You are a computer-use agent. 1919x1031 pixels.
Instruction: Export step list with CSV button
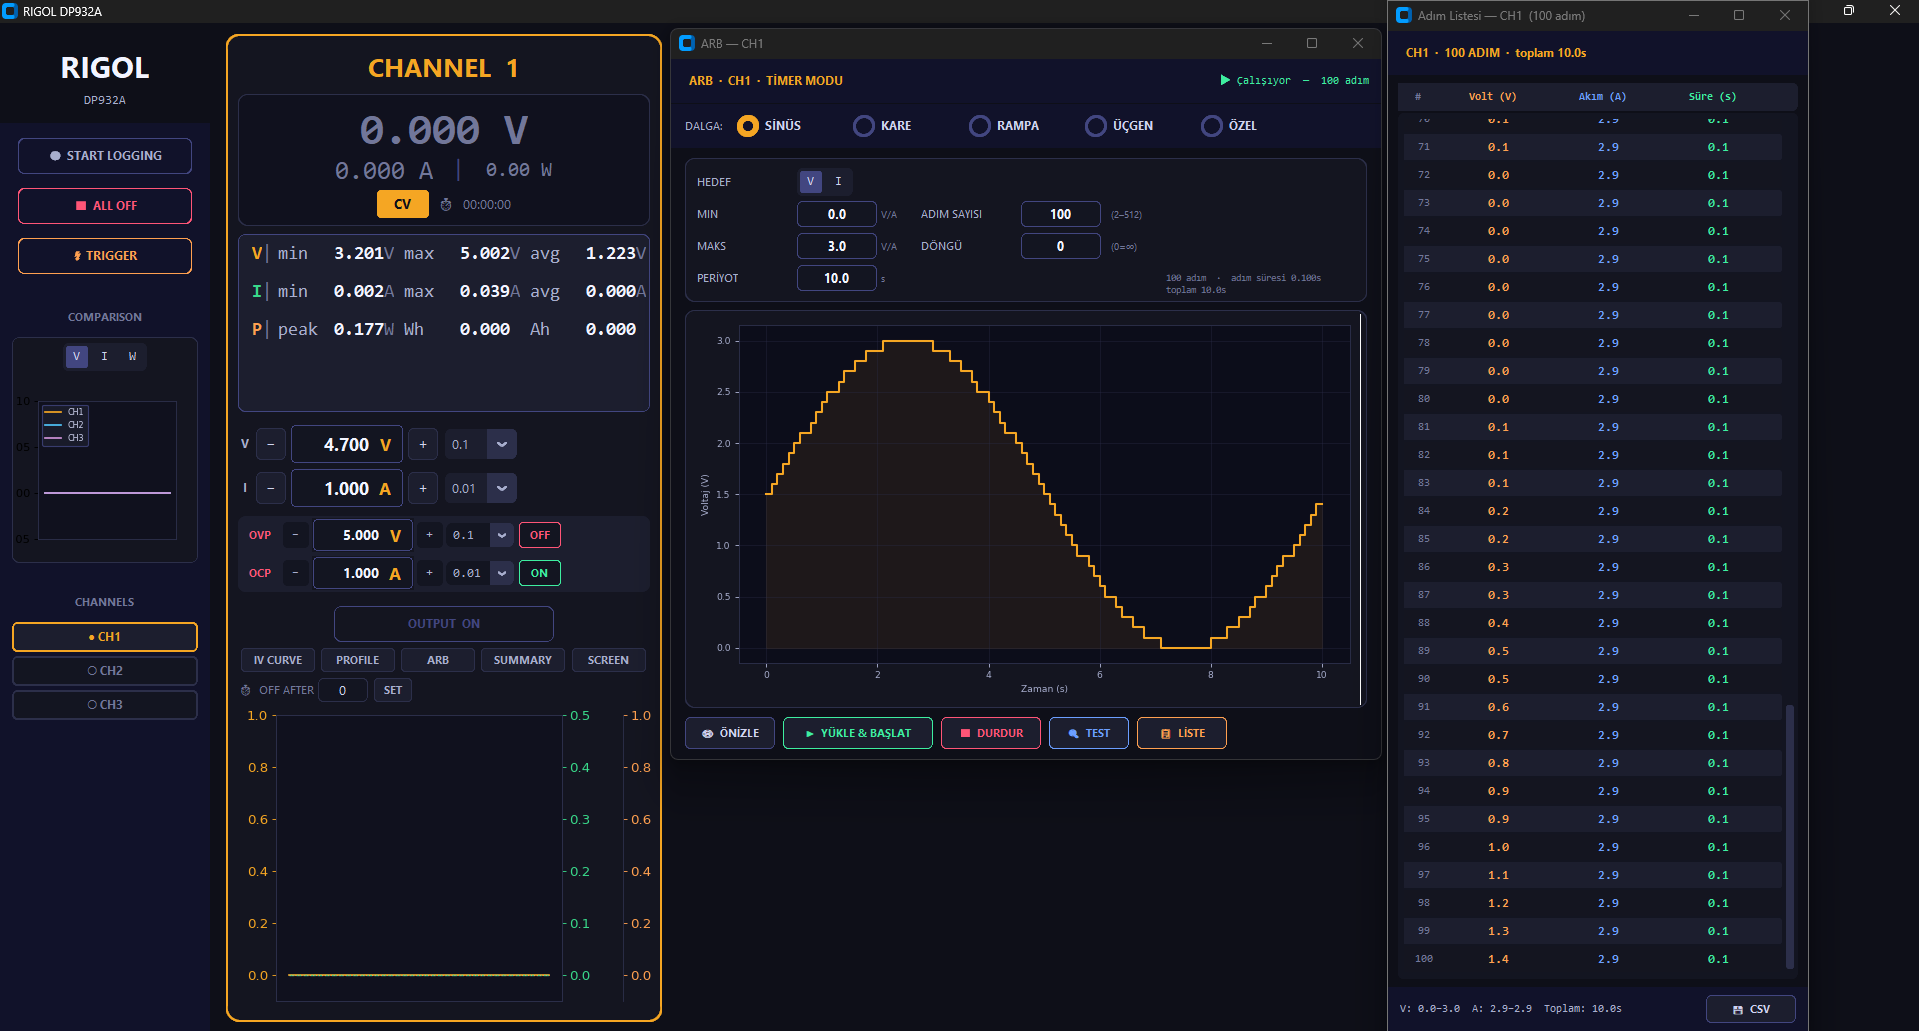pyautogui.click(x=1750, y=1009)
